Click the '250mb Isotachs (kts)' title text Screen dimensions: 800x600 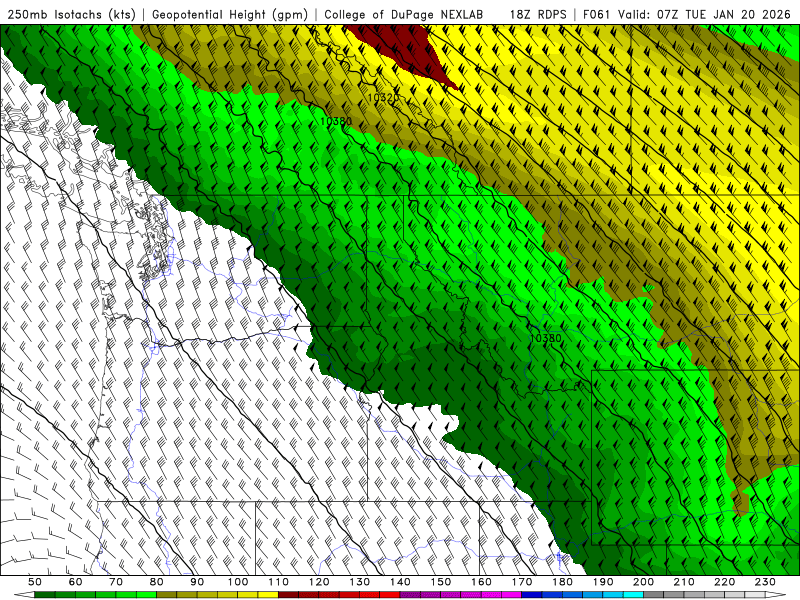click(71, 15)
